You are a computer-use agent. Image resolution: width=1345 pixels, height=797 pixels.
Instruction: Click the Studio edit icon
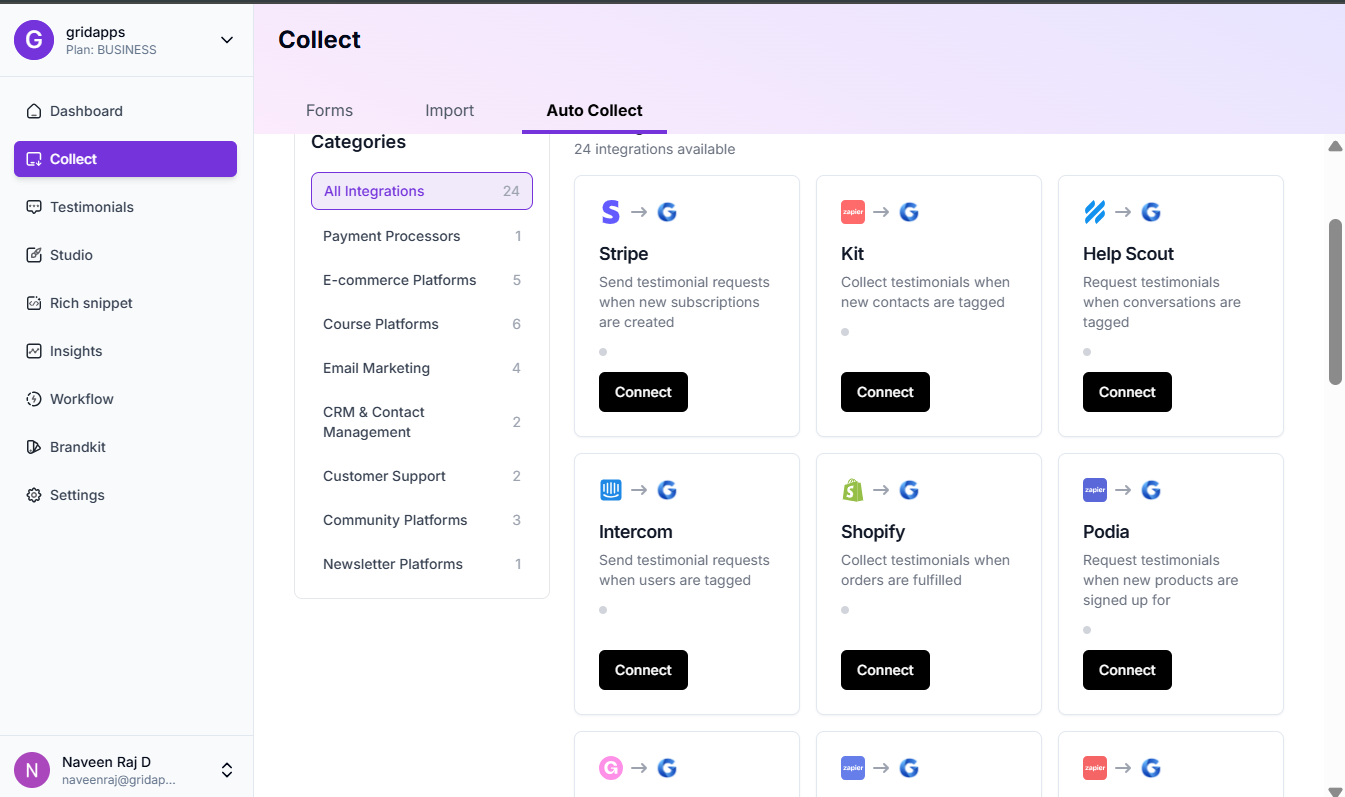pos(34,255)
